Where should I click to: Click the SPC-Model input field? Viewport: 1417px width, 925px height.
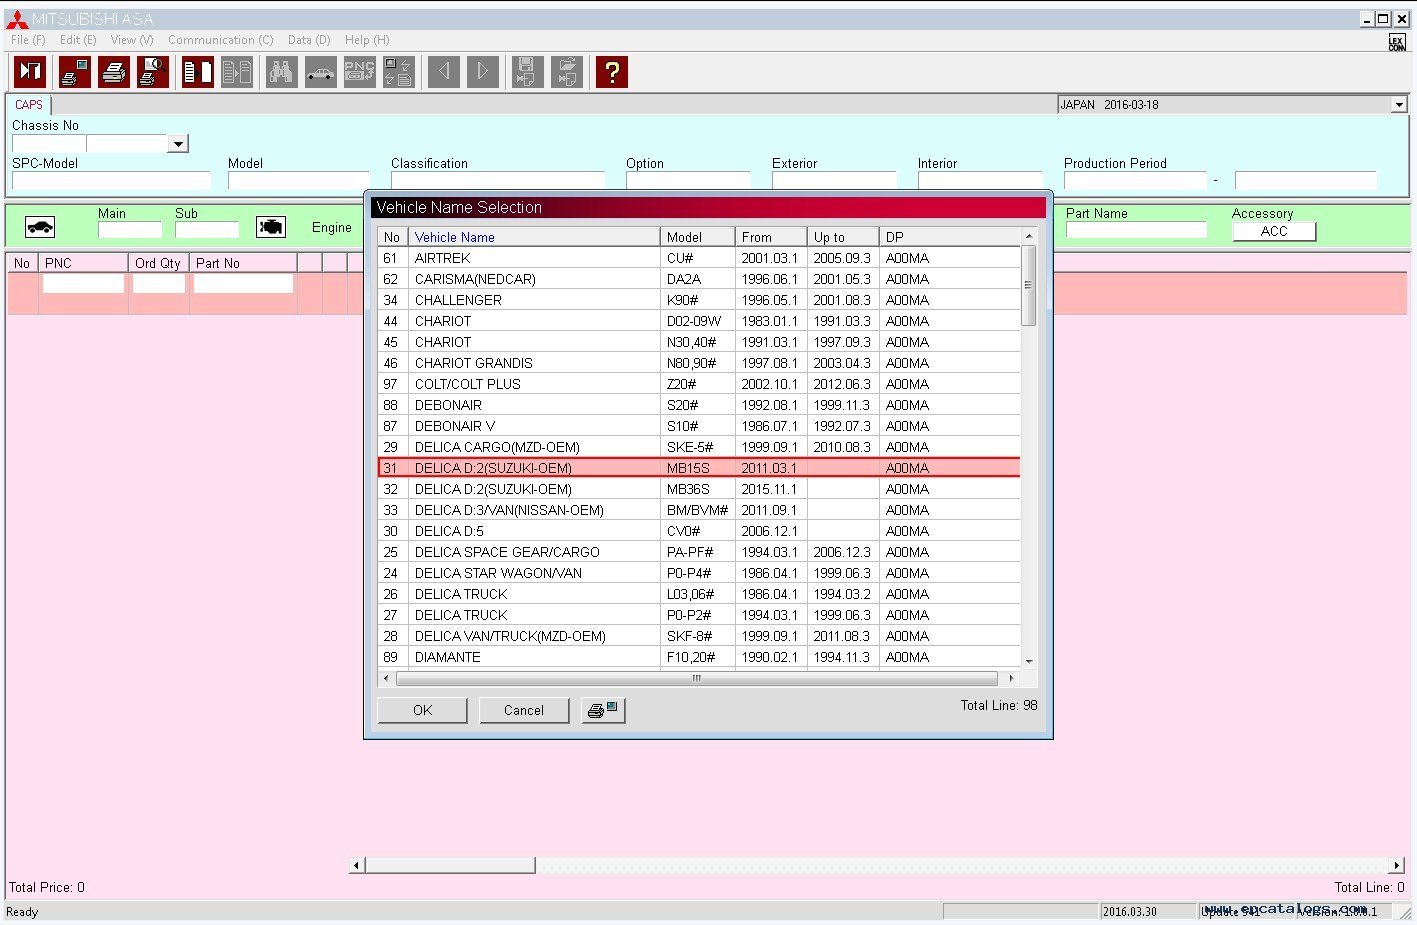point(111,181)
